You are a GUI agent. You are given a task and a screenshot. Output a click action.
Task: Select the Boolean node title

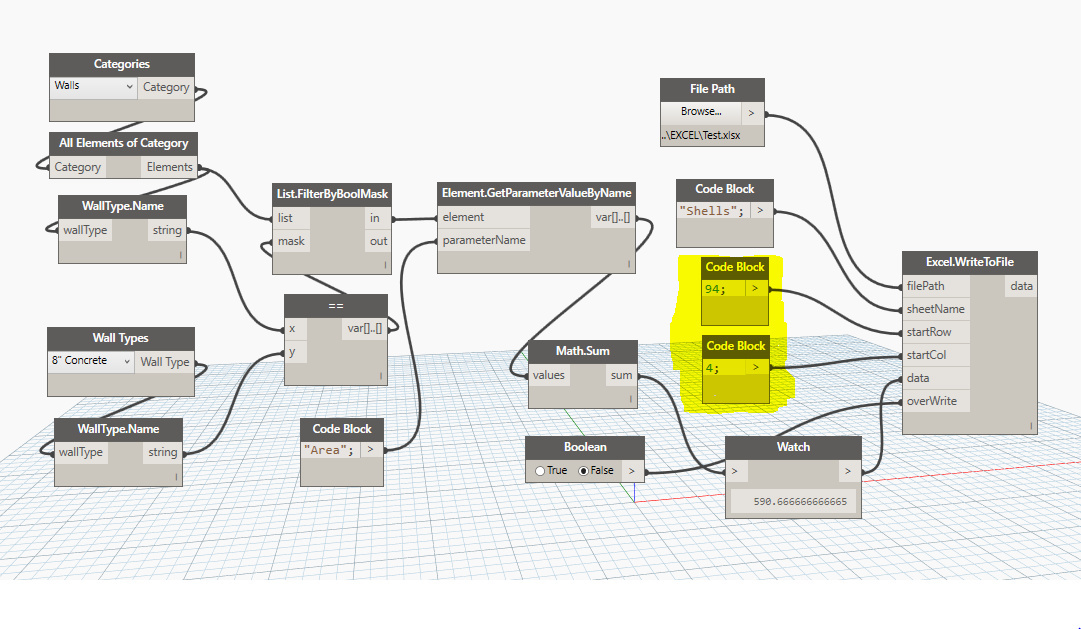coord(585,447)
